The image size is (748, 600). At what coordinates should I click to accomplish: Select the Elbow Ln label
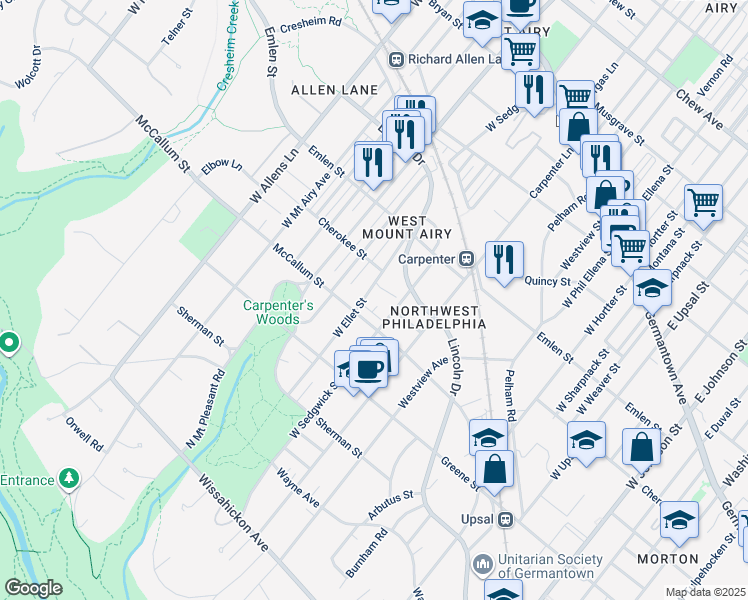222,166
